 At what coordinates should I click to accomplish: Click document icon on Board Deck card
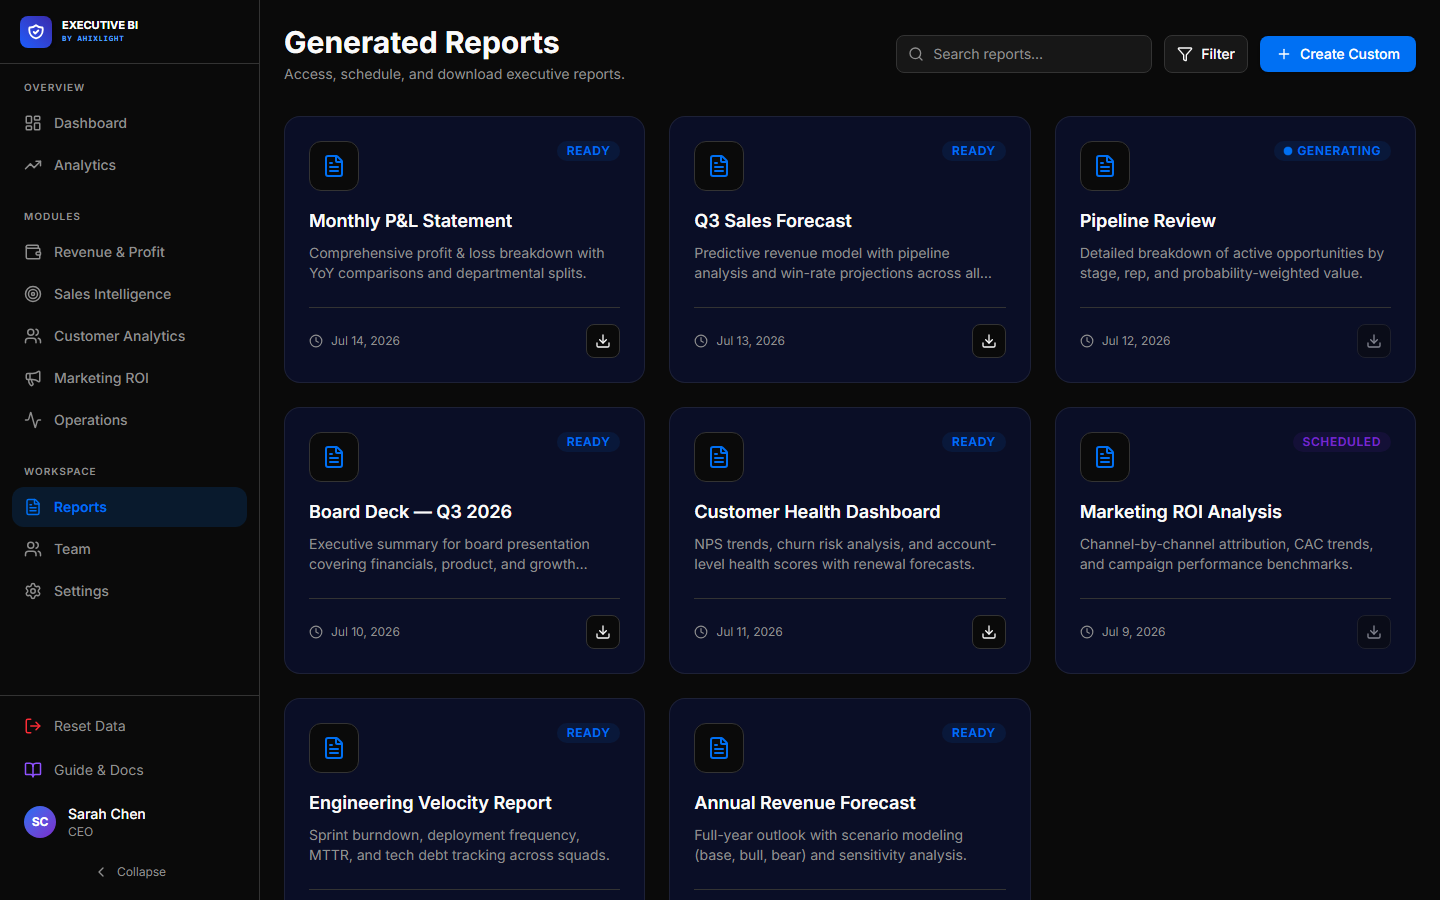click(x=334, y=457)
